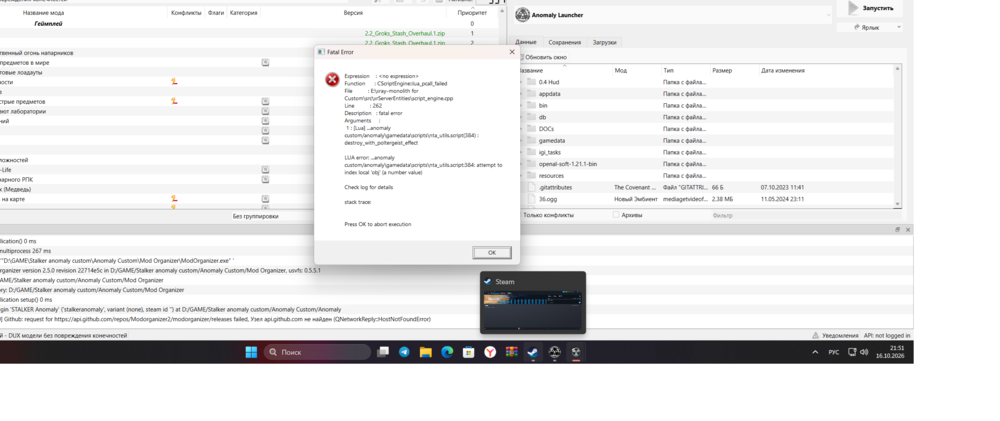Click the Уведомления status bar item
Screen dimensions: 1000x421
coord(835,336)
